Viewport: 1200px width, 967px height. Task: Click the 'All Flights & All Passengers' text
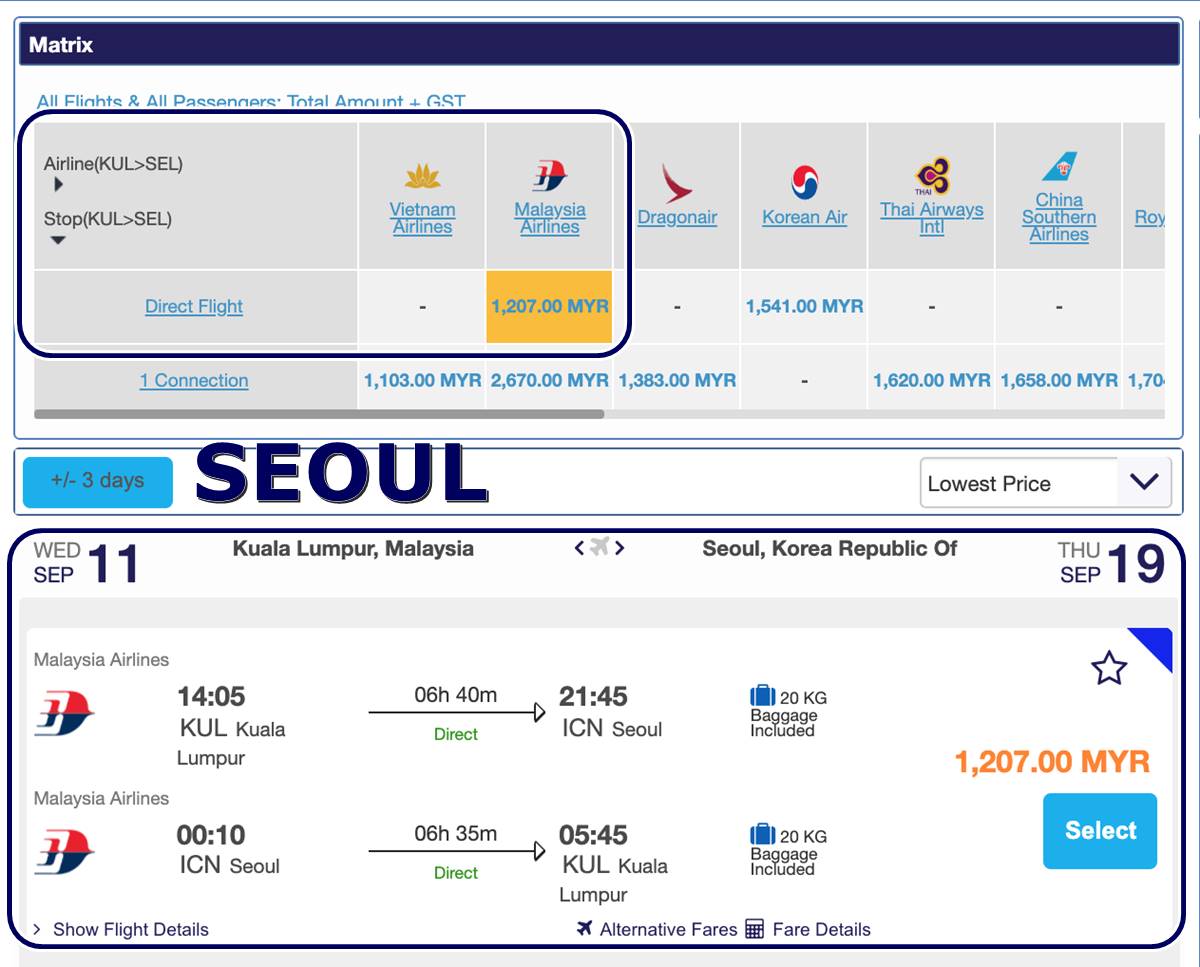tap(251, 101)
